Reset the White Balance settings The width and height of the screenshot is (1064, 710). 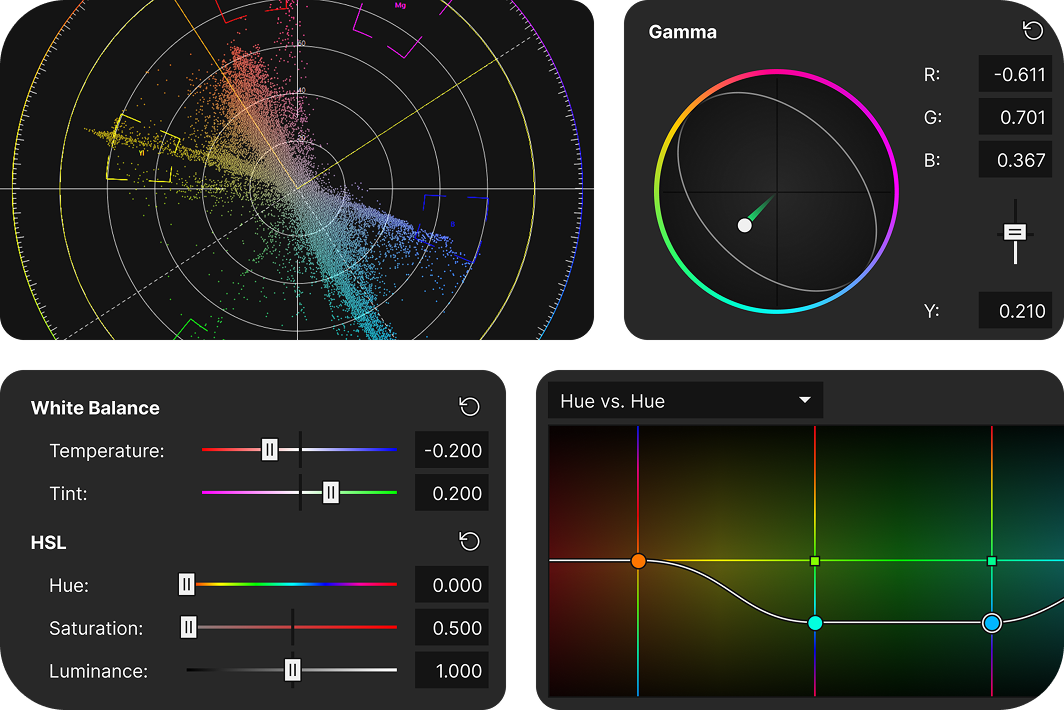pos(468,407)
